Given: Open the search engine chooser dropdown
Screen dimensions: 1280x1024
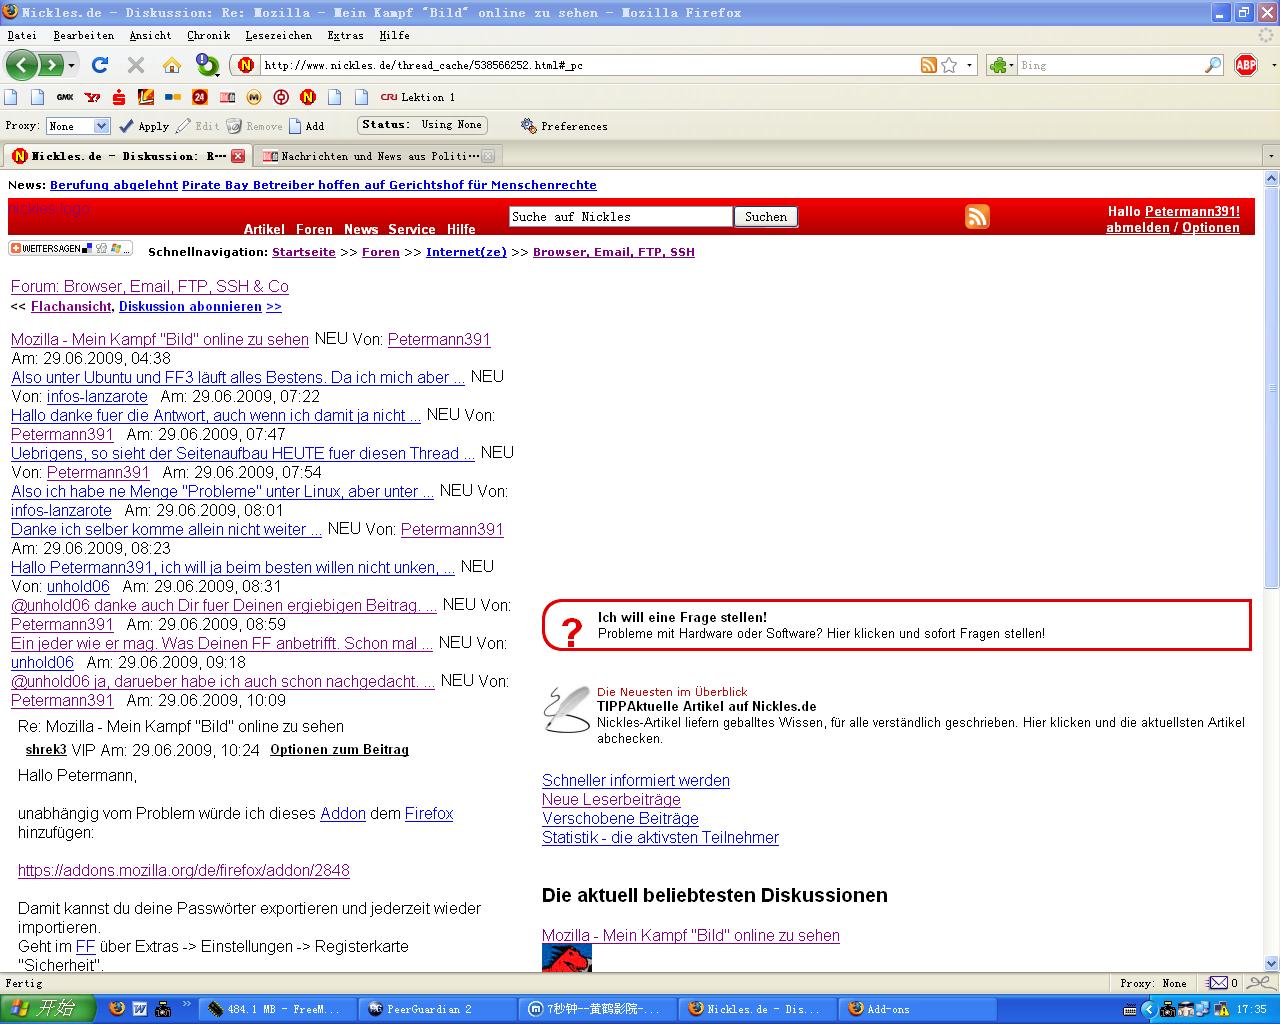Looking at the screenshot, I should 1001,66.
